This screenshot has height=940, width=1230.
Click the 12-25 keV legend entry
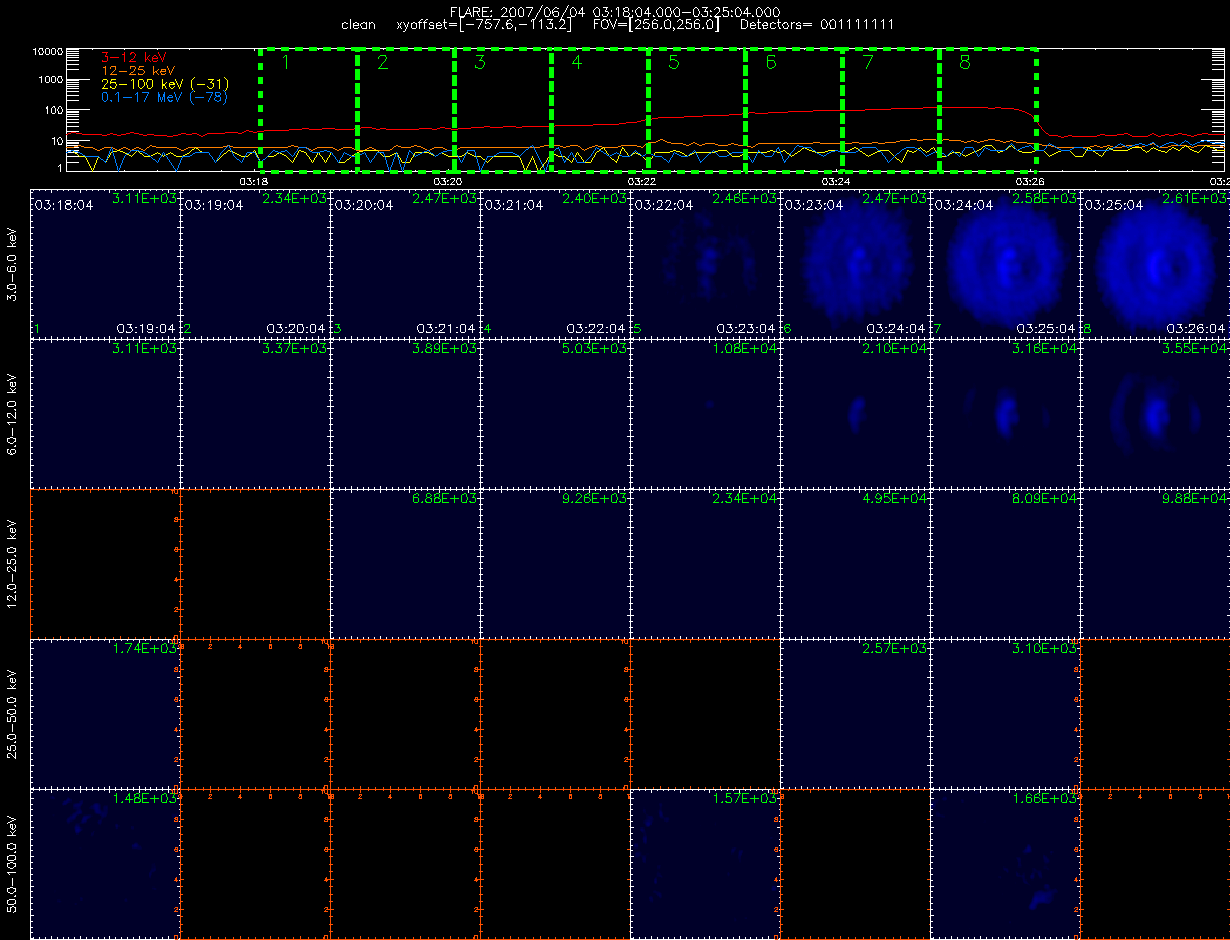[137, 71]
